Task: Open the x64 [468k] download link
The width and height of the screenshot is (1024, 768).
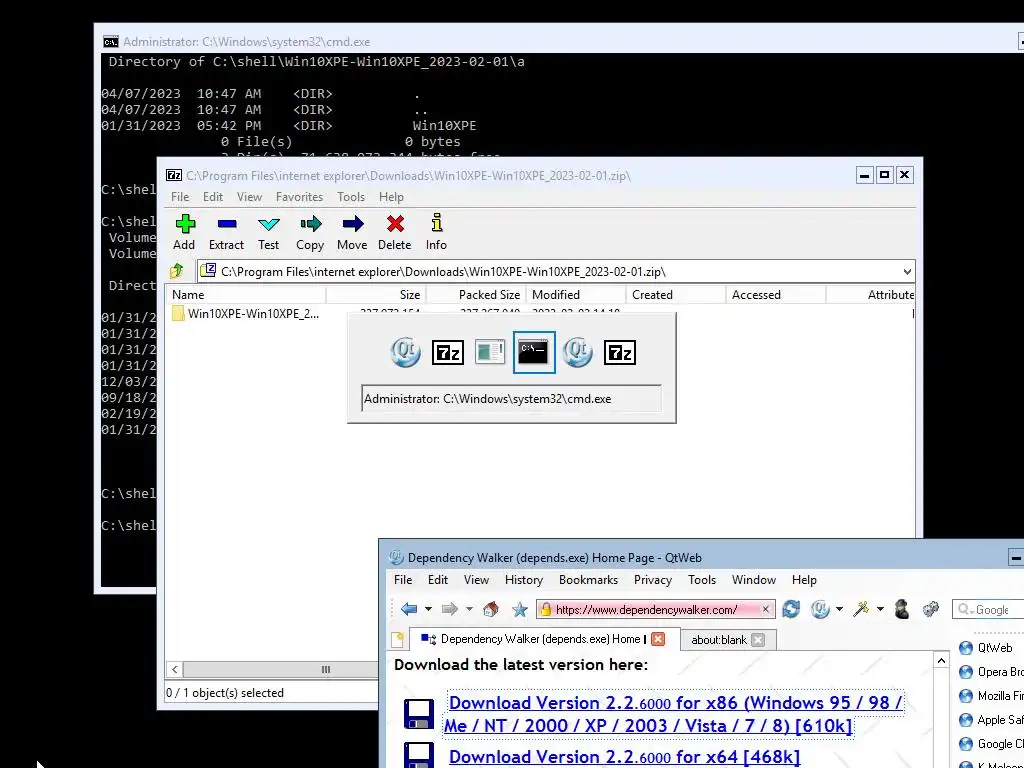Action: coord(624,756)
